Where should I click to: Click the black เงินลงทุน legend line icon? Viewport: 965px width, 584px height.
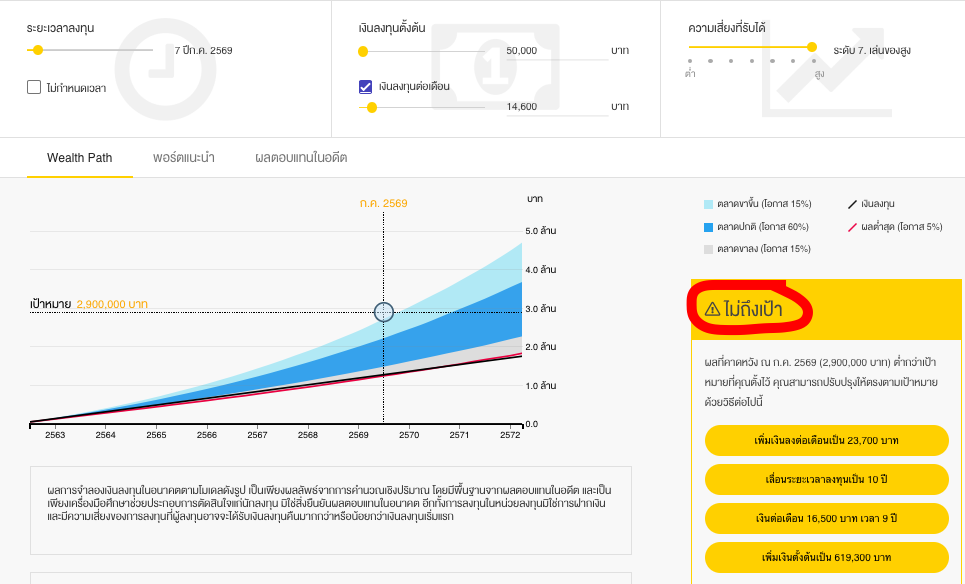click(x=853, y=204)
